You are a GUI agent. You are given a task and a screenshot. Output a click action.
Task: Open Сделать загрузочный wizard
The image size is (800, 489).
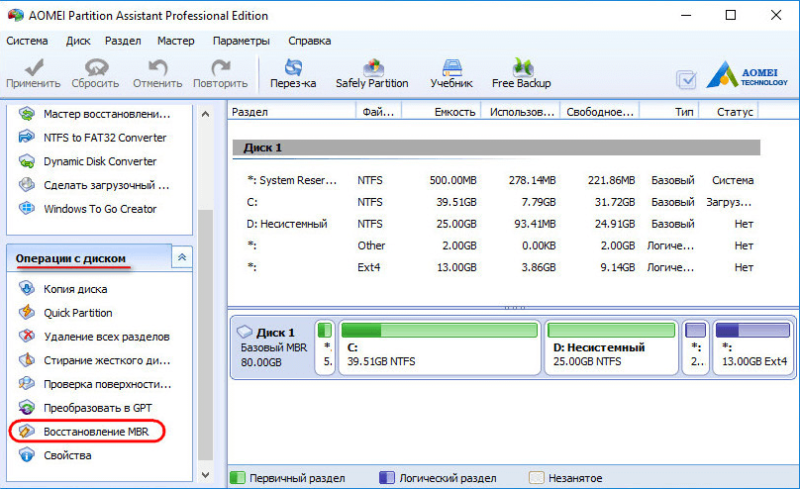point(94,185)
